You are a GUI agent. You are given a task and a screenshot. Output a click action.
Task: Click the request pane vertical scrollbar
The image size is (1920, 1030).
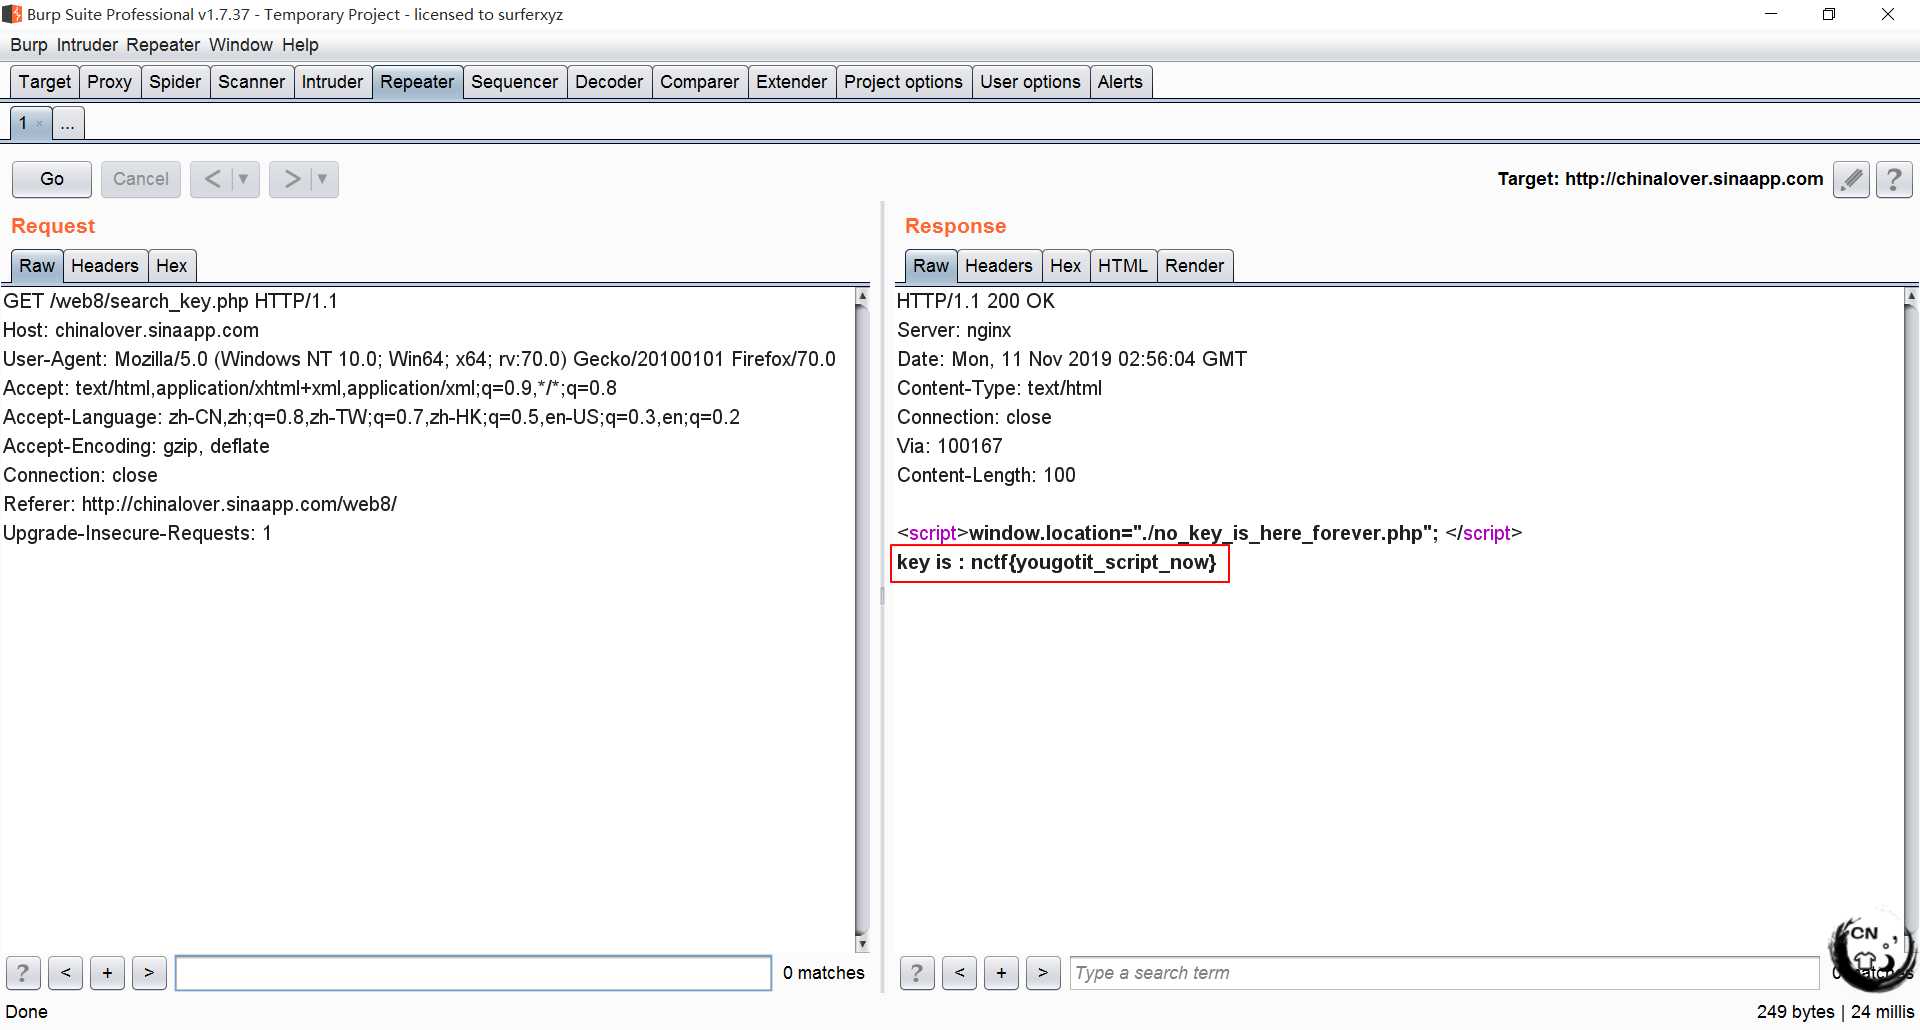click(862, 620)
